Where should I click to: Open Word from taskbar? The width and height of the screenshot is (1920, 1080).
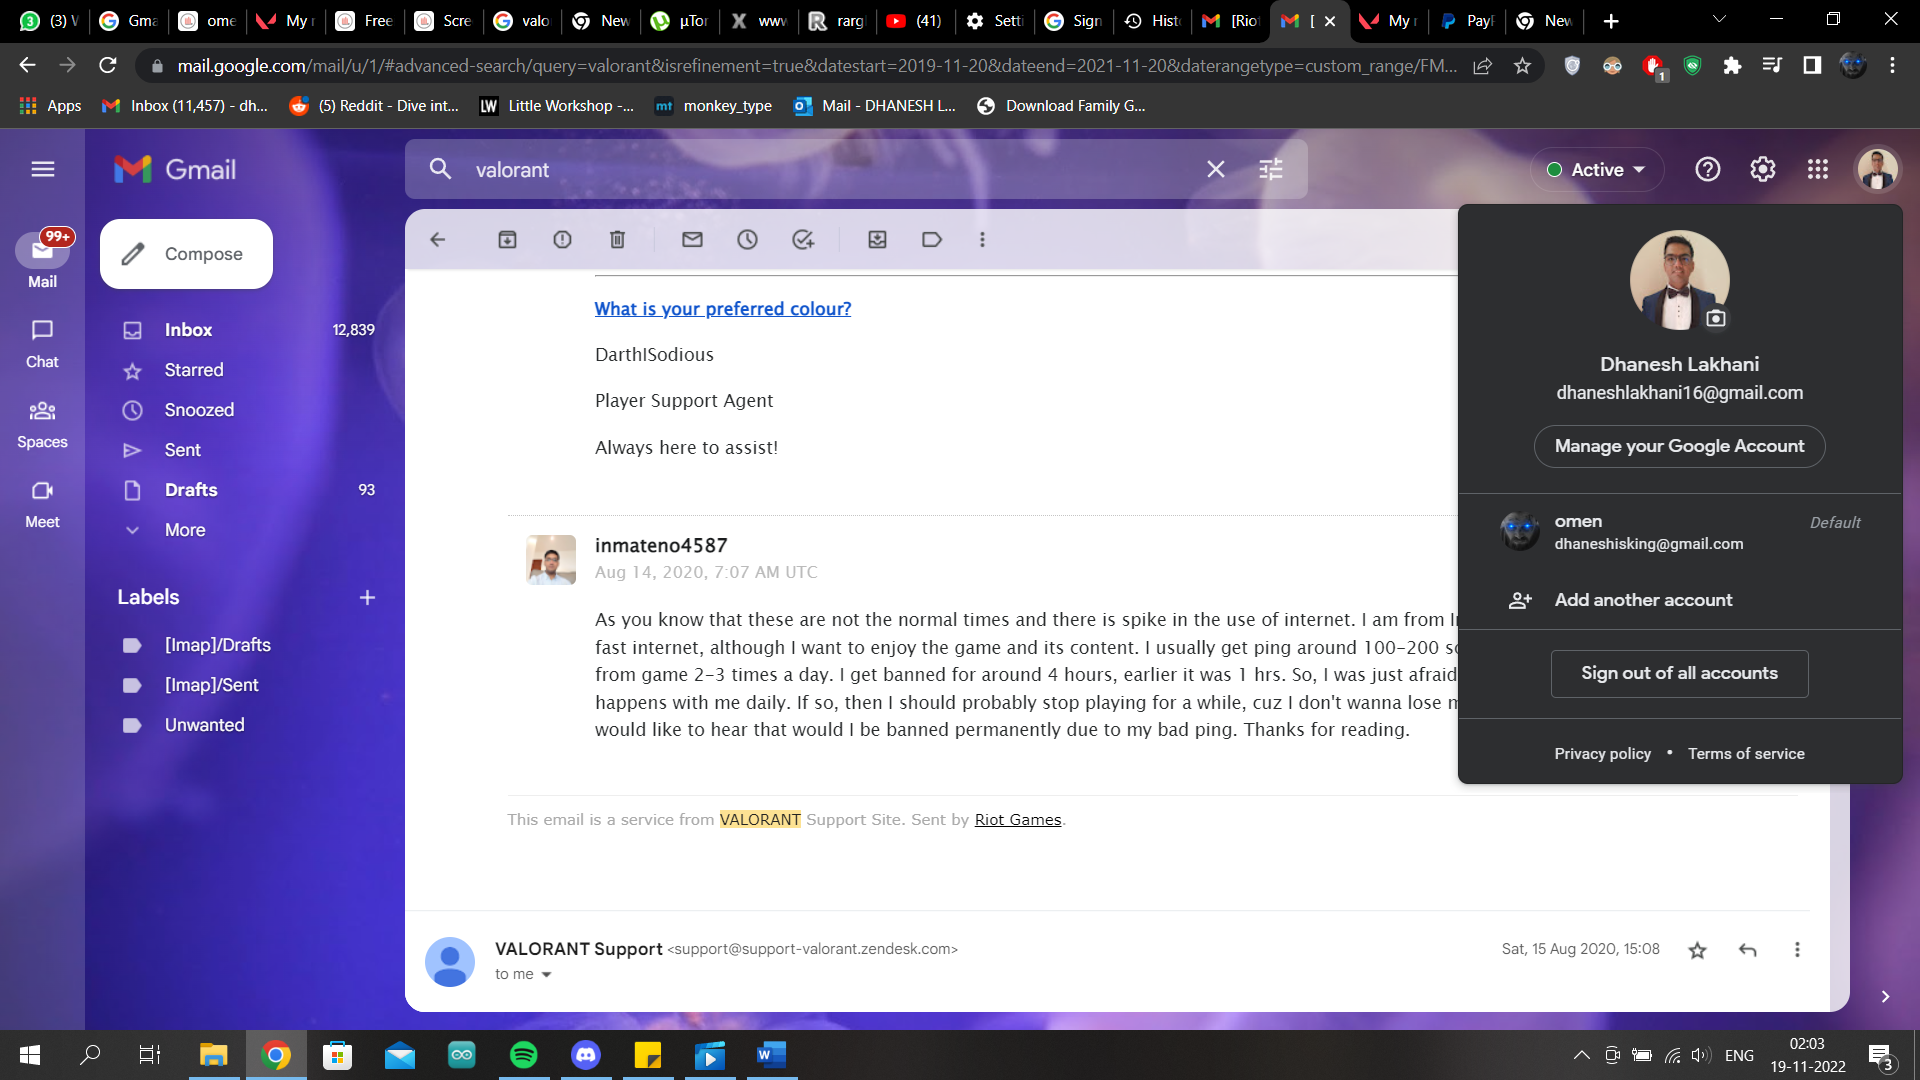click(x=771, y=1055)
